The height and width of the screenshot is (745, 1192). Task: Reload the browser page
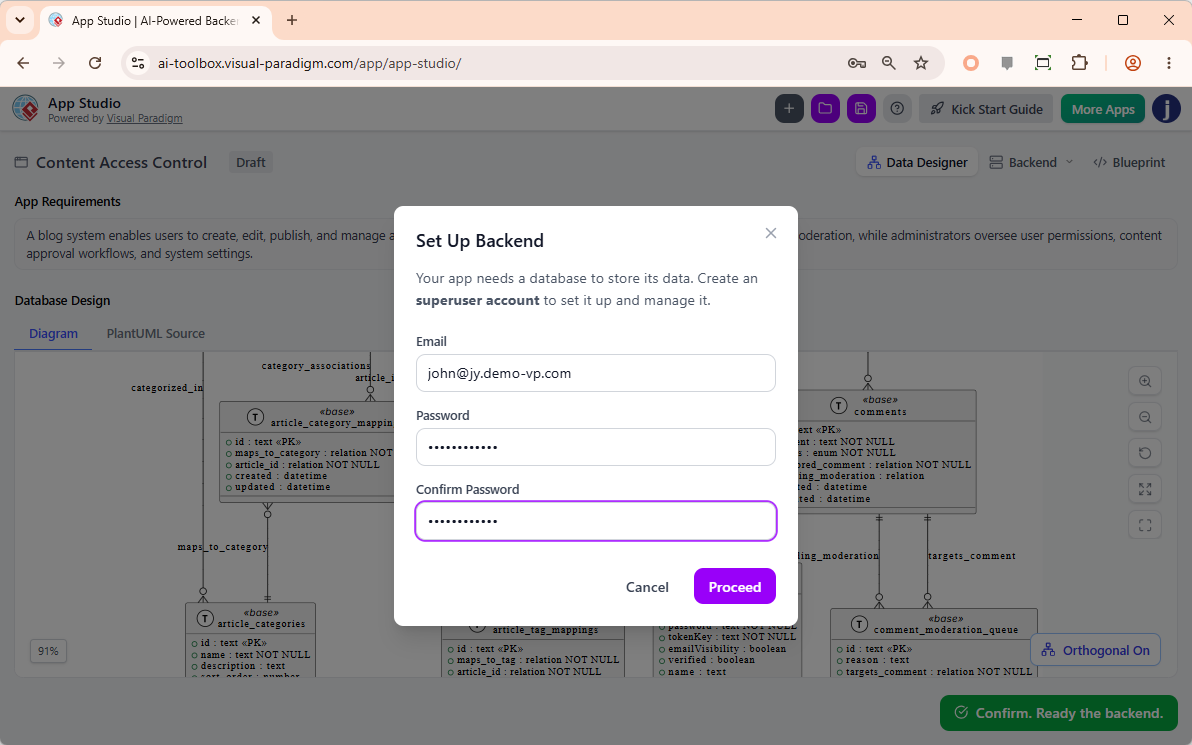pyautogui.click(x=95, y=63)
